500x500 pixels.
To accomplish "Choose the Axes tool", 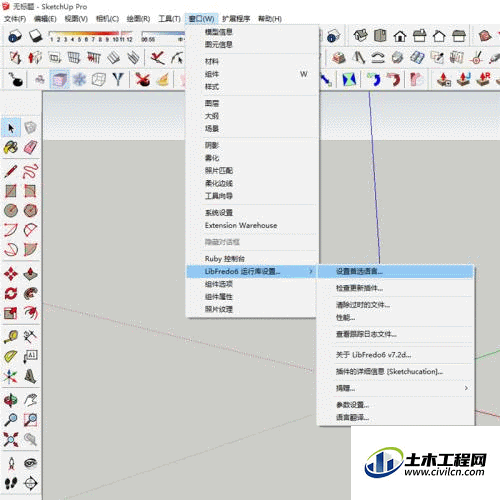I will (x=11, y=376).
